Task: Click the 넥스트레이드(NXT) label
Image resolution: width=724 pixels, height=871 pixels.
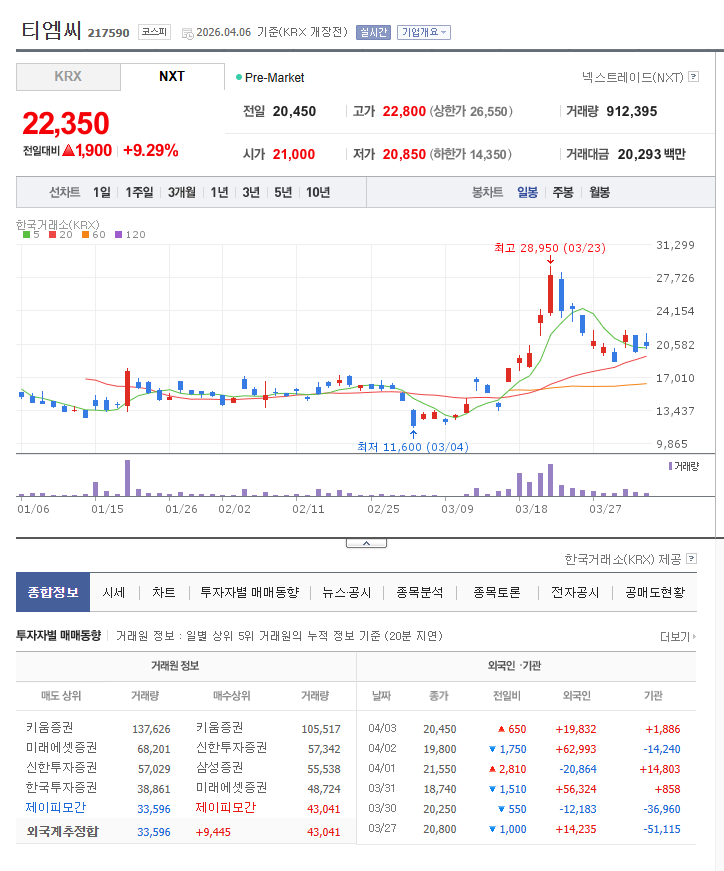Action: [632, 77]
